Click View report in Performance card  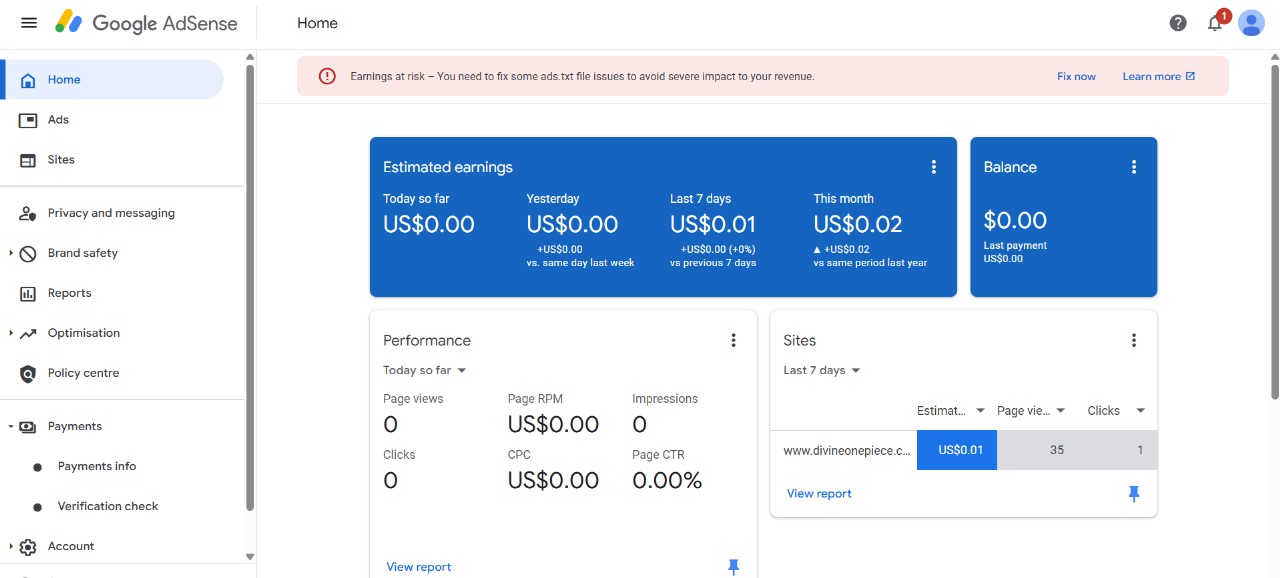click(x=419, y=567)
